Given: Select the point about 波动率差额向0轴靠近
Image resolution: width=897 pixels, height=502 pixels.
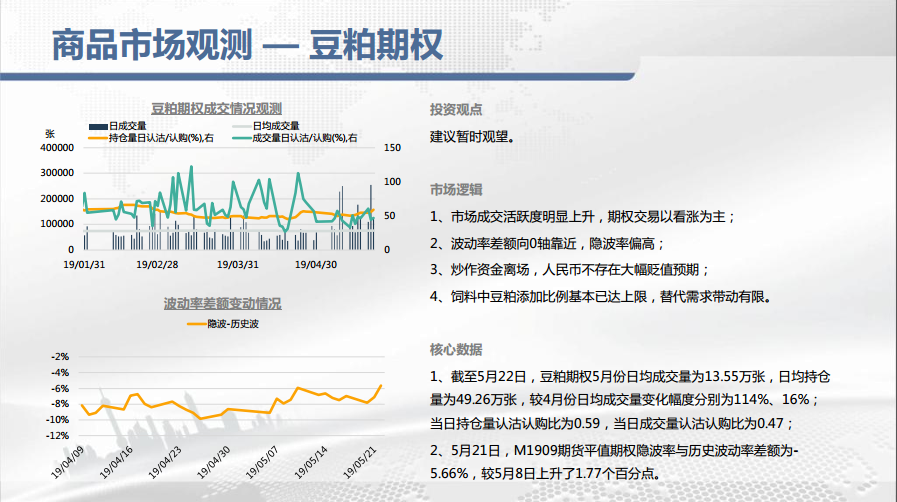Looking at the screenshot, I should pyautogui.click(x=547, y=243).
